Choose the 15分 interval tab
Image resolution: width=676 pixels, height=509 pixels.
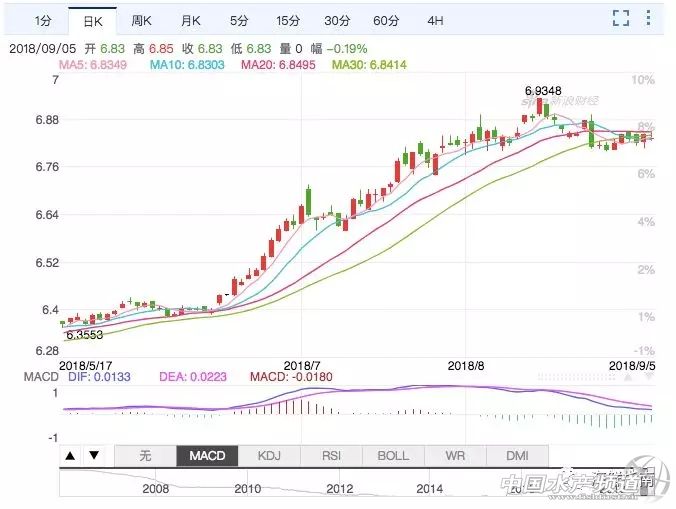pyautogui.click(x=287, y=20)
